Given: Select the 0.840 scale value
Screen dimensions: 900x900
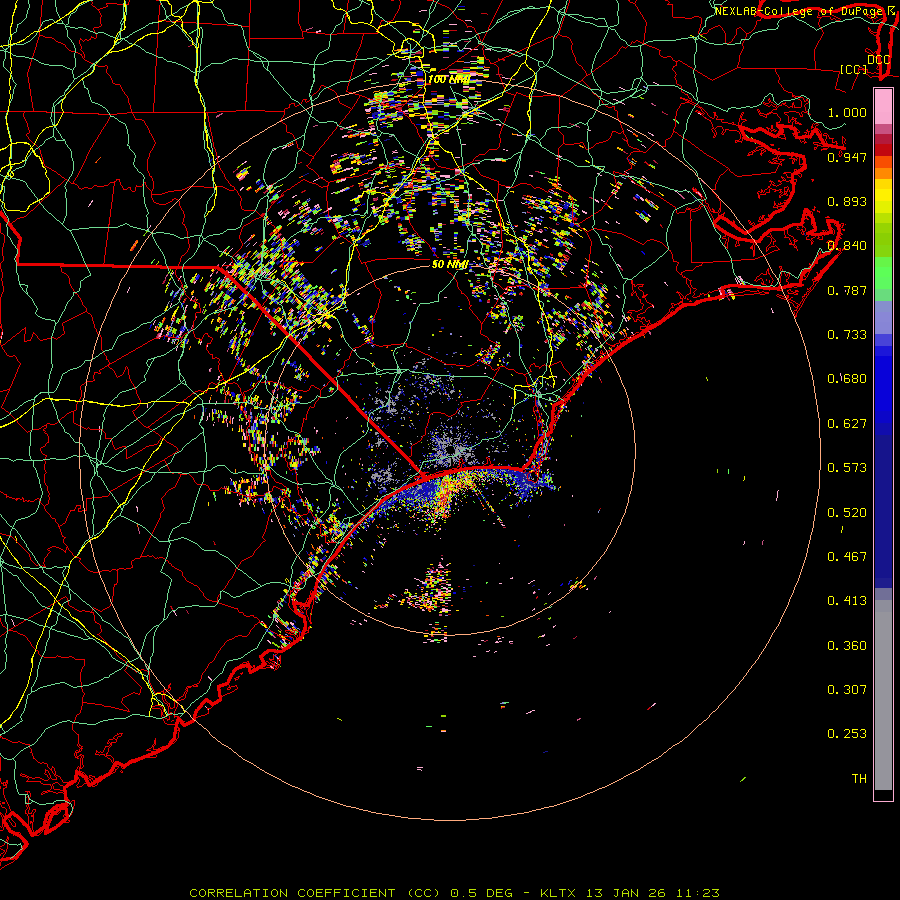Looking at the screenshot, I should pos(847,246).
